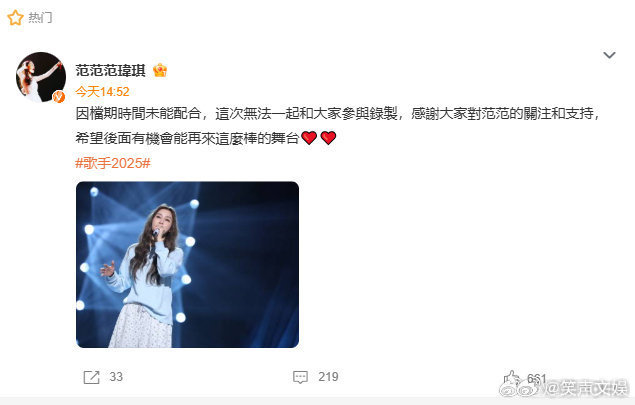Open the @笑声文娱 watermark account
635x405 pixels.
[586, 388]
